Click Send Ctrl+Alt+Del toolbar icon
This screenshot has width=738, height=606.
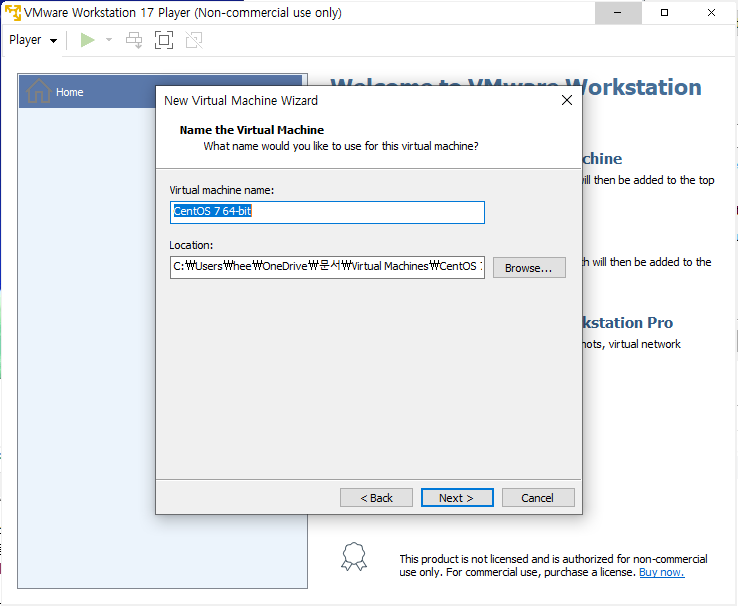point(134,40)
